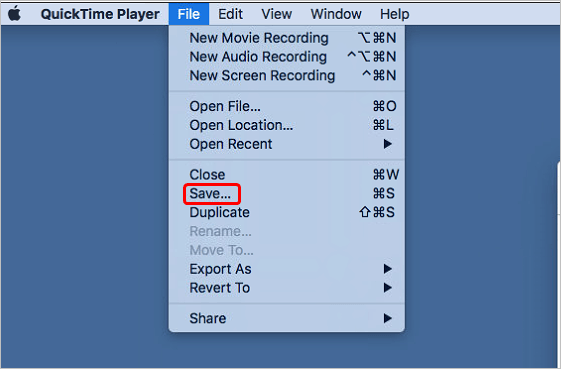This screenshot has width=561, height=369.
Task: Close the current window via Close
Action: click(x=287, y=175)
